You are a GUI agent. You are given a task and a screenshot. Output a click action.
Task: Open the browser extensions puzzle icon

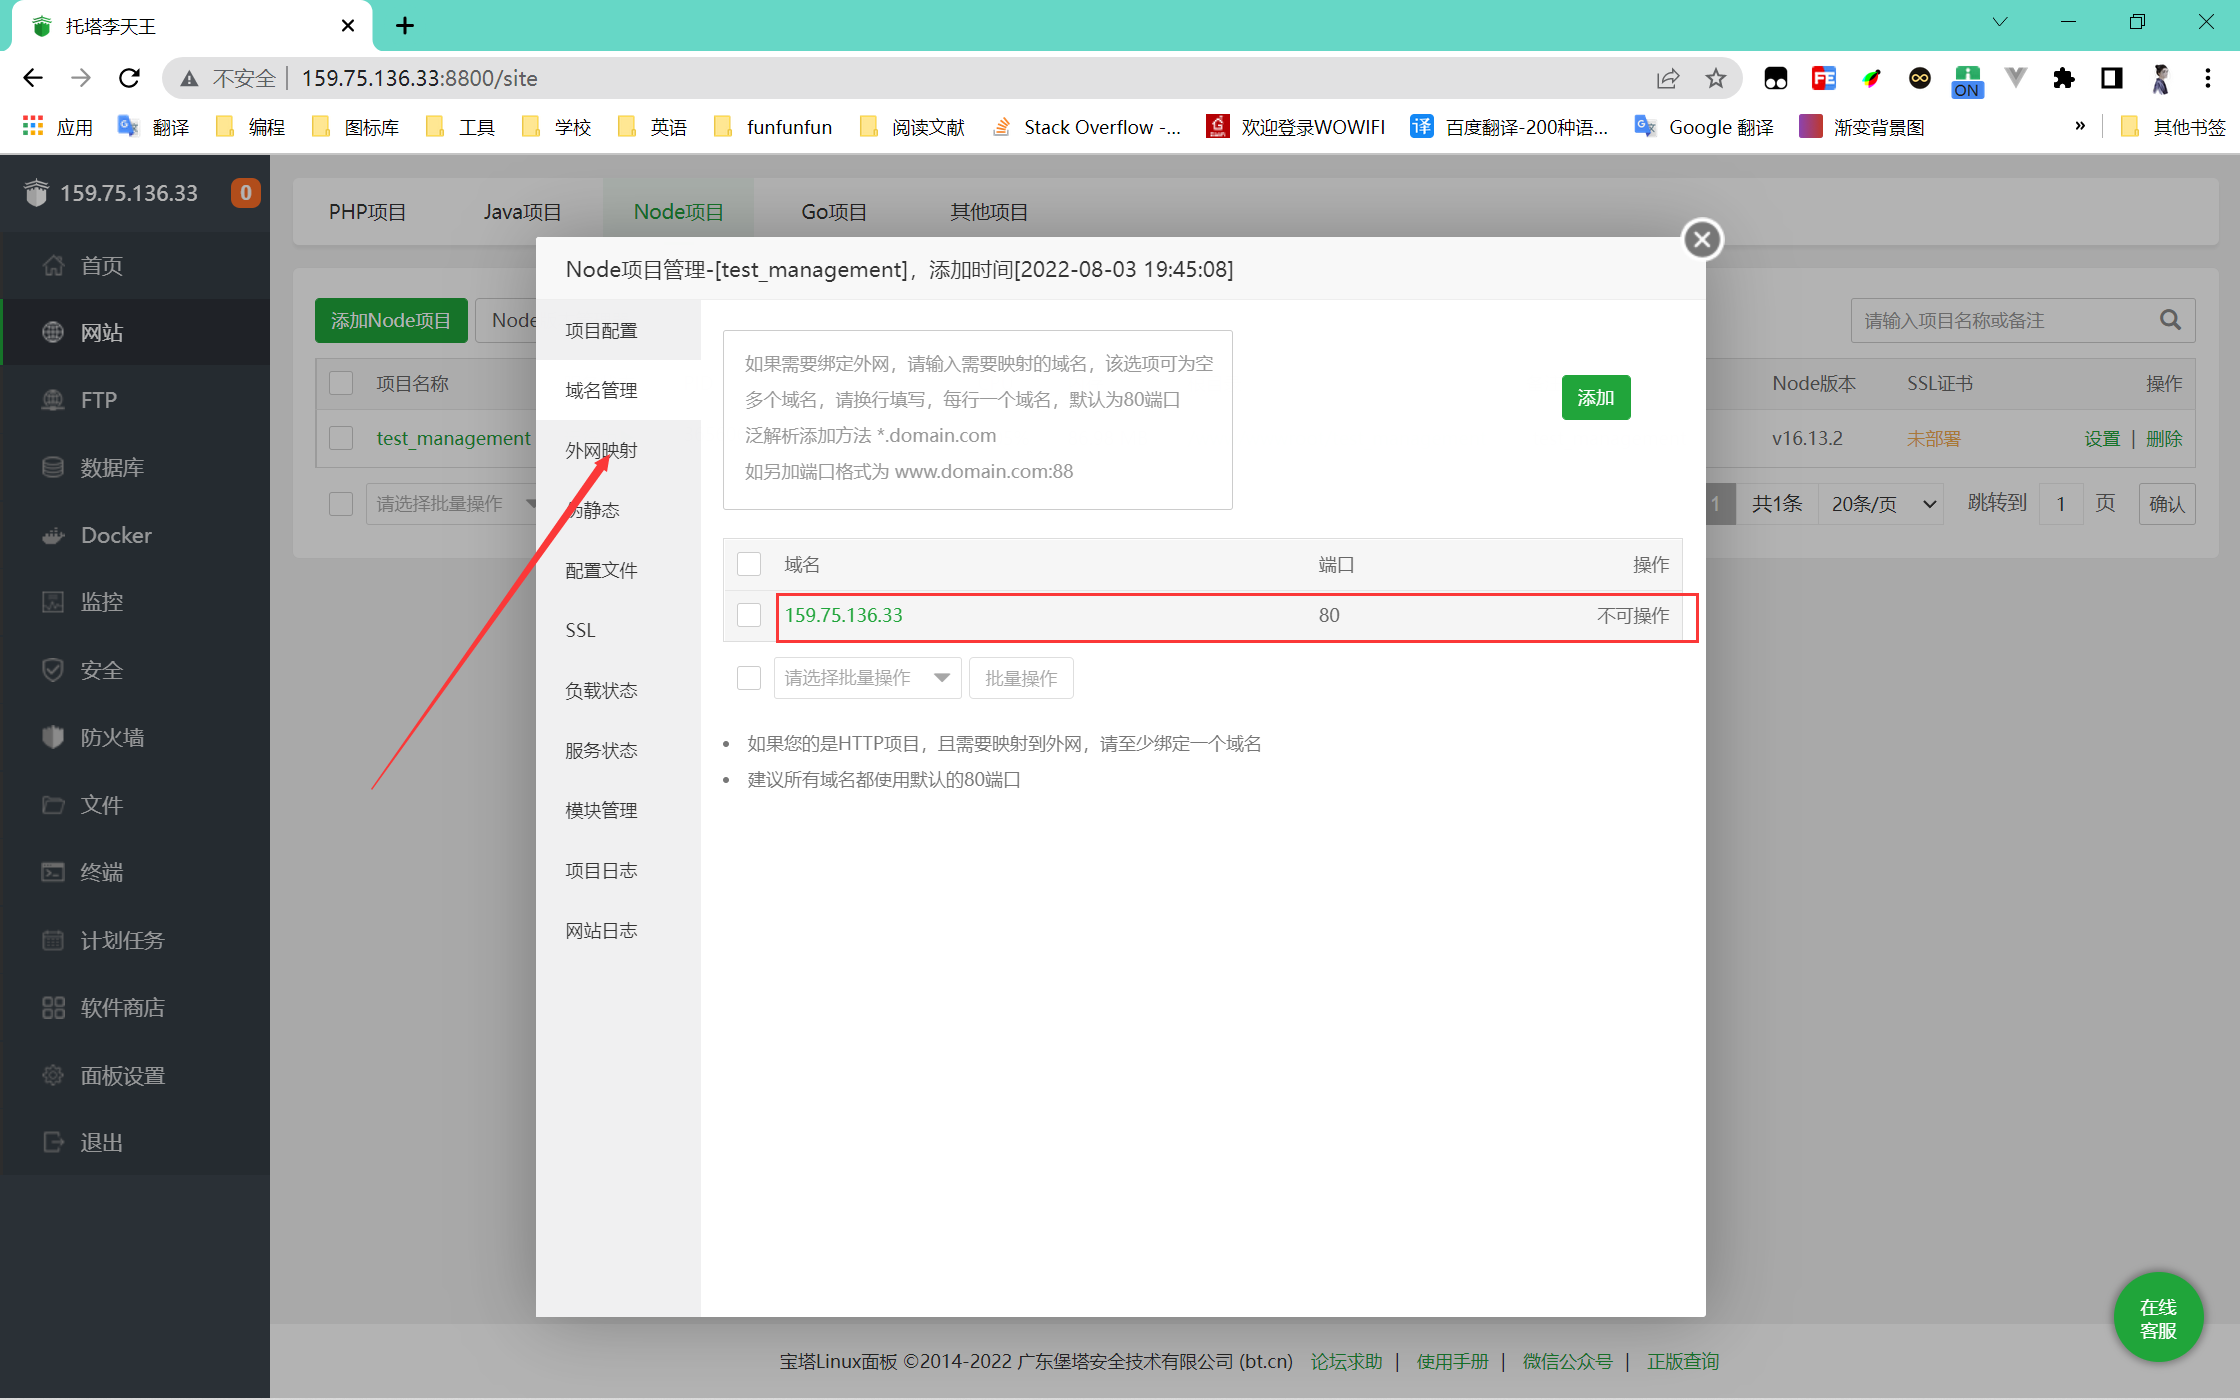point(2063,78)
